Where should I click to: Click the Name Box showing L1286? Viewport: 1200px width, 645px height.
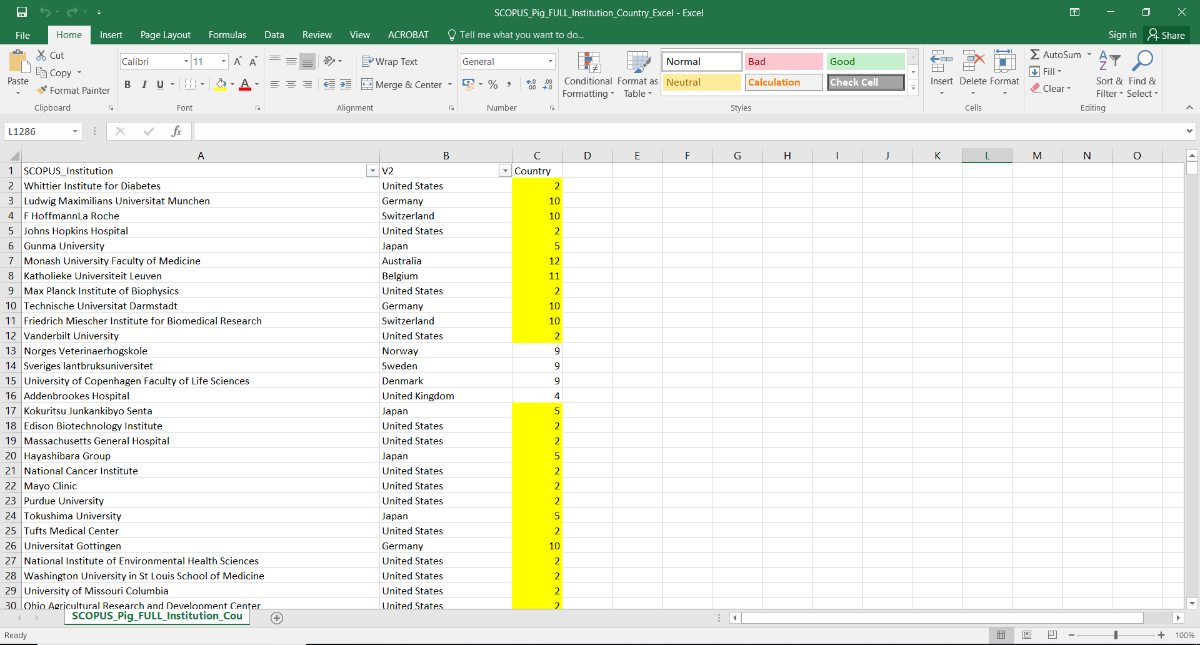40,131
